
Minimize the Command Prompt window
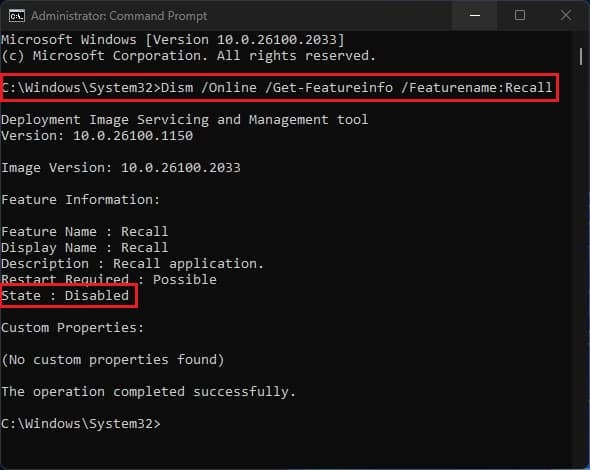(475, 15)
